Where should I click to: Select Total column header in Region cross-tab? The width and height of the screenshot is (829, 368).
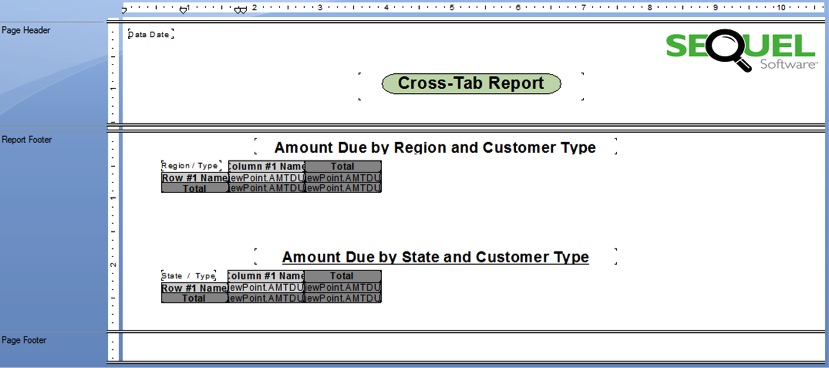point(343,166)
